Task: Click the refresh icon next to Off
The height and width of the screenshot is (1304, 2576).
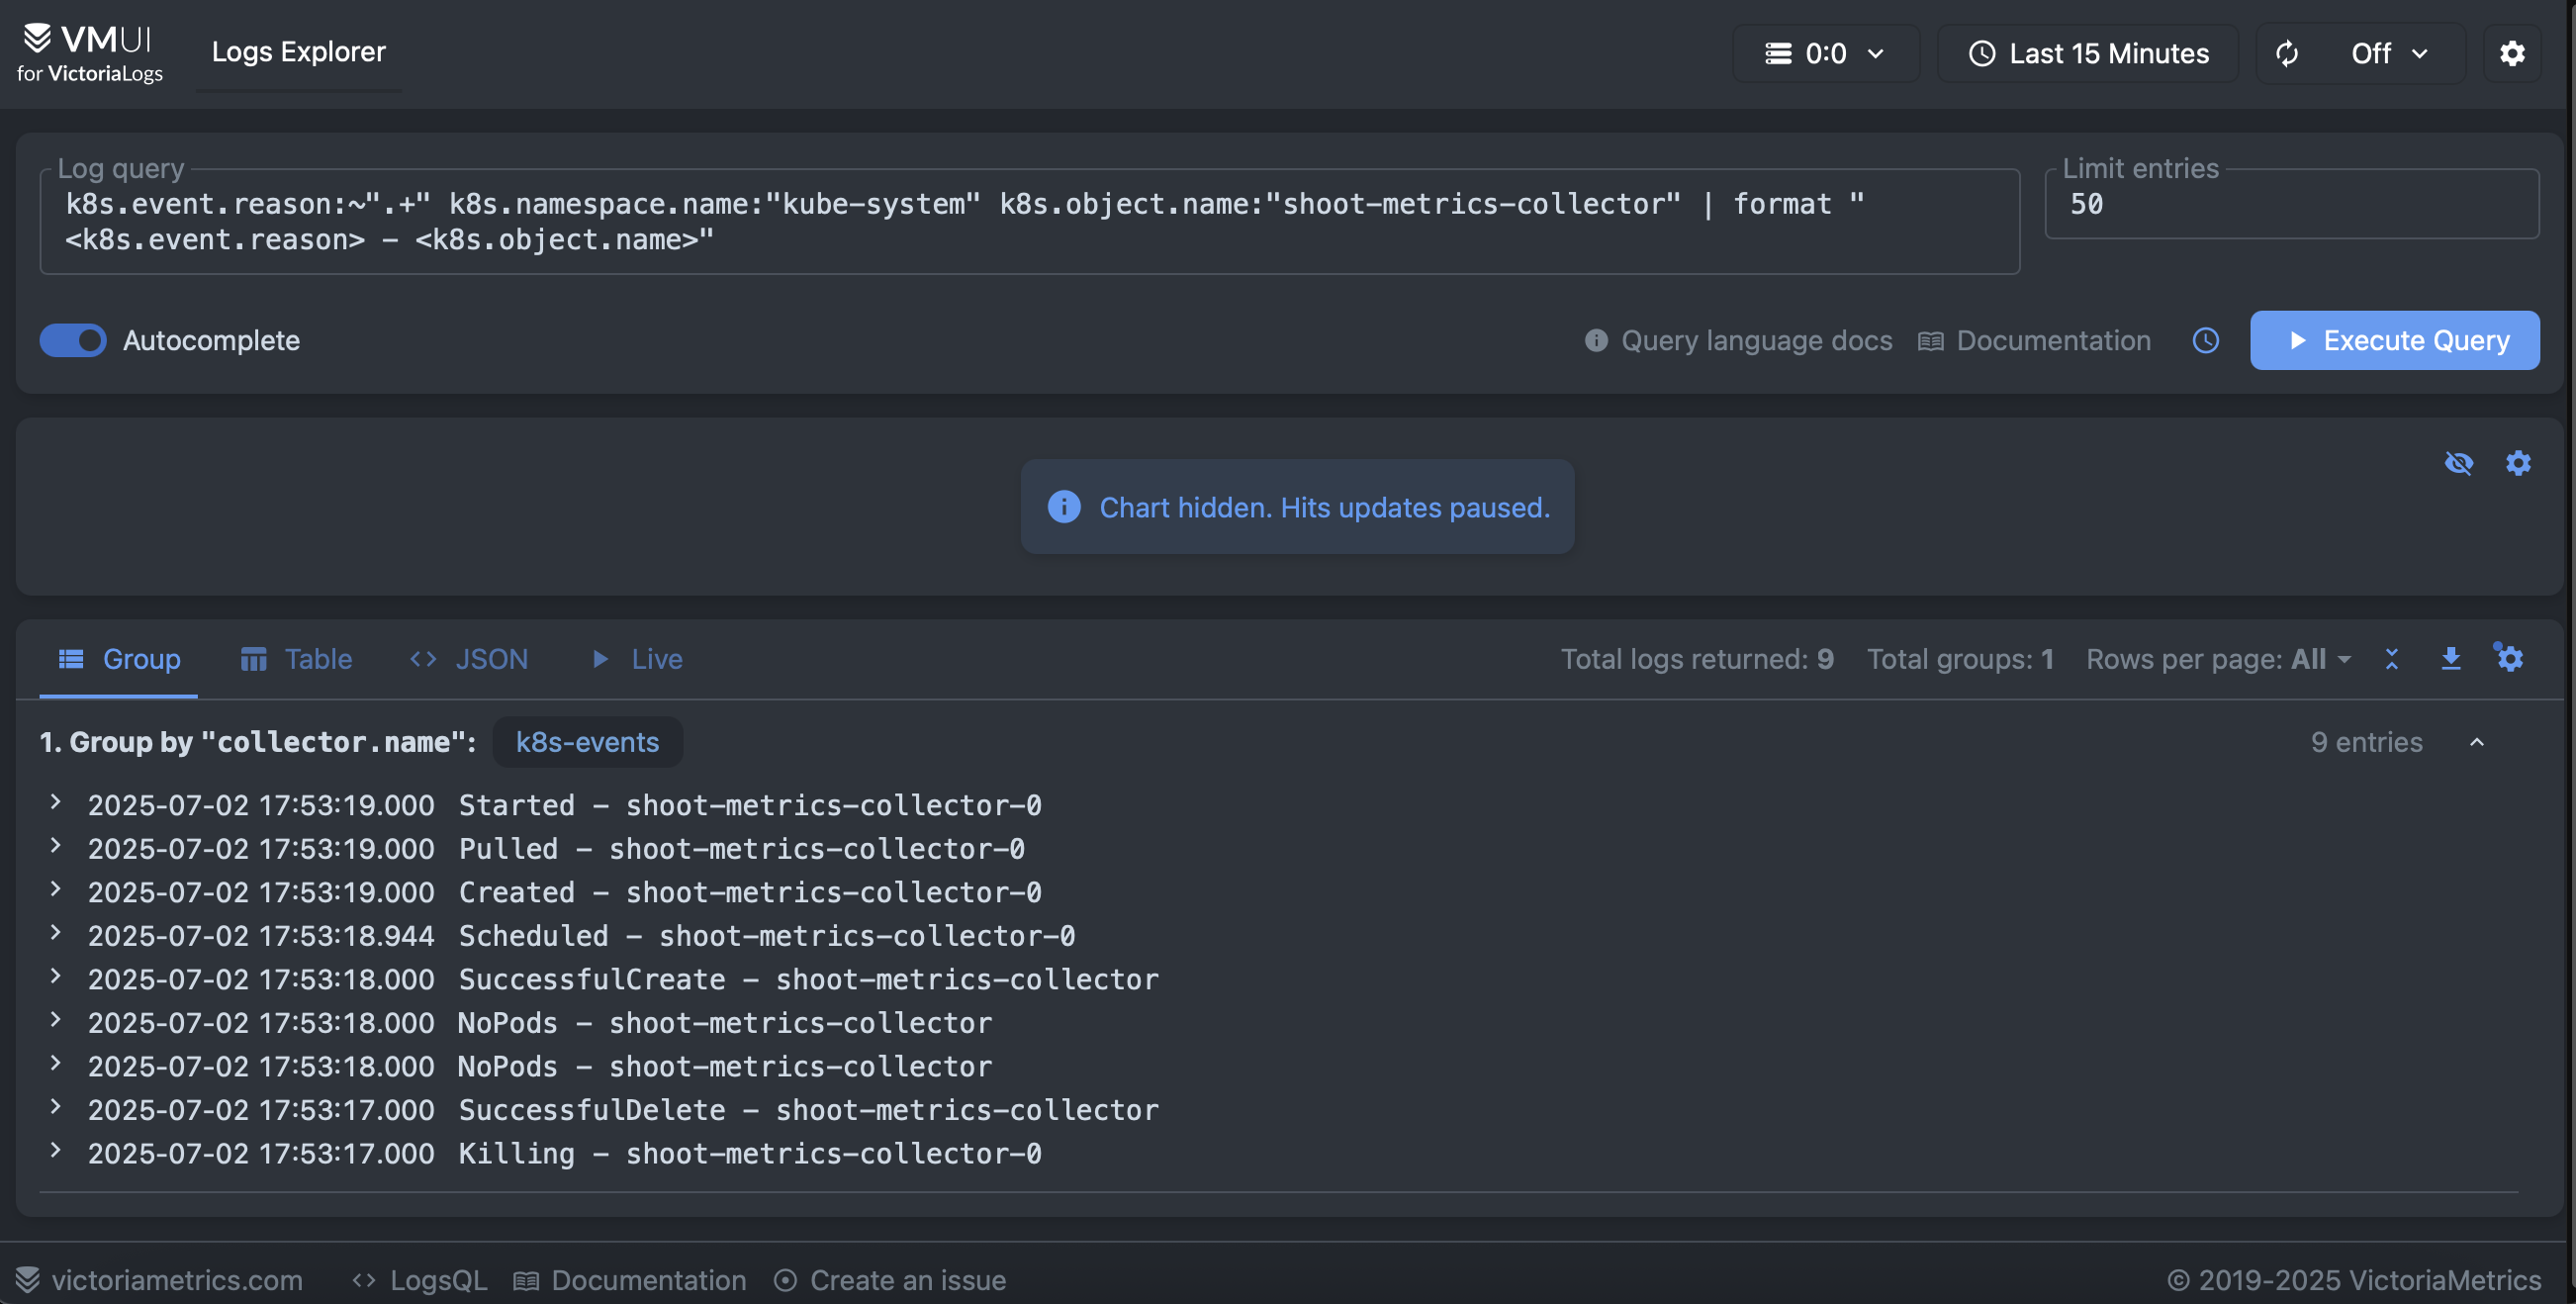Action: click(x=2286, y=53)
